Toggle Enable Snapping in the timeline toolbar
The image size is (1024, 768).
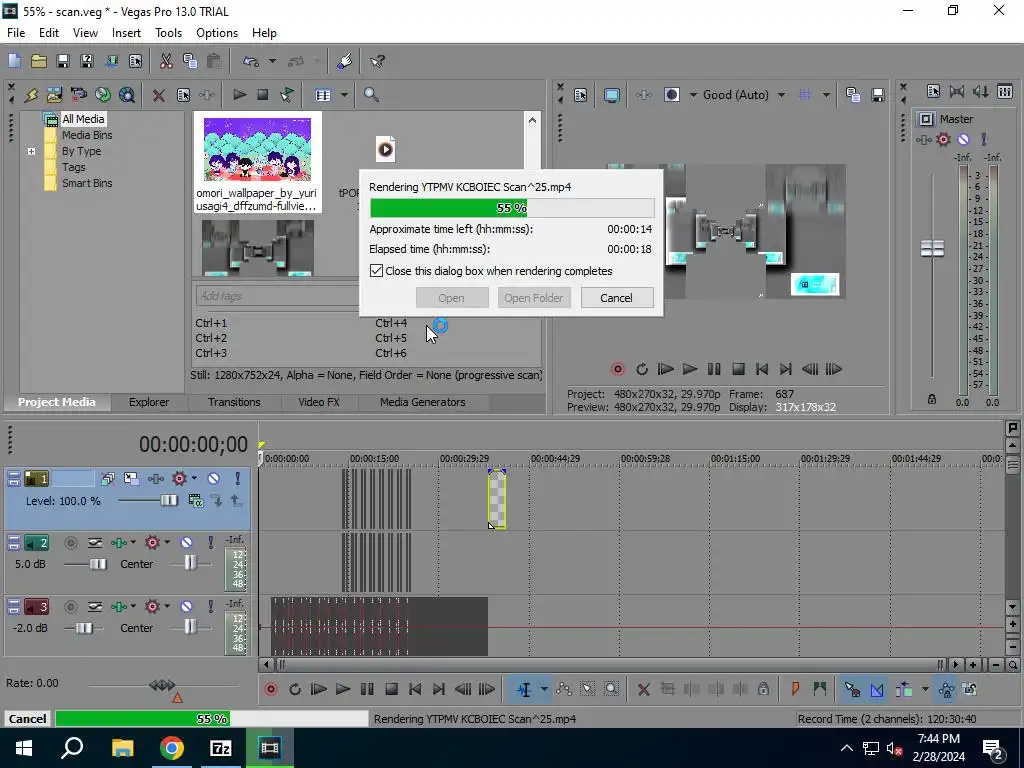(852, 689)
